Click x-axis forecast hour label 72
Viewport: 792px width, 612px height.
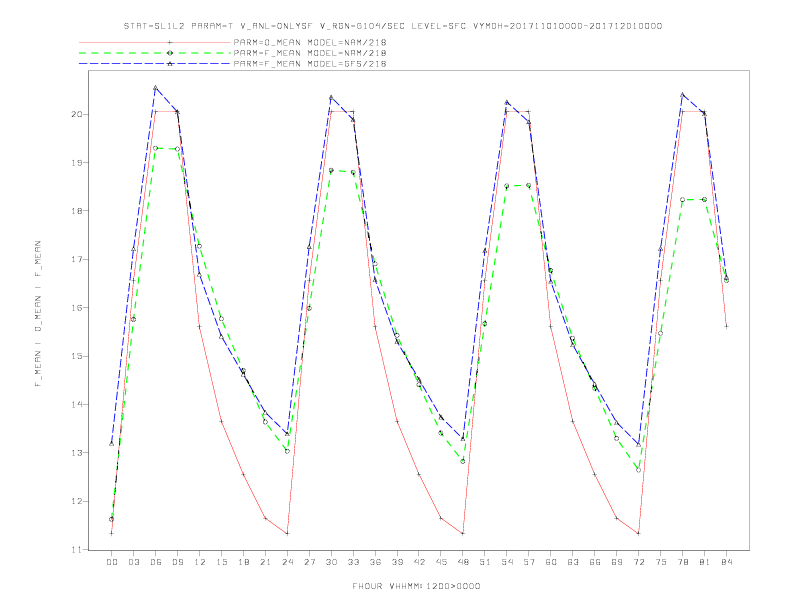(x=639, y=562)
